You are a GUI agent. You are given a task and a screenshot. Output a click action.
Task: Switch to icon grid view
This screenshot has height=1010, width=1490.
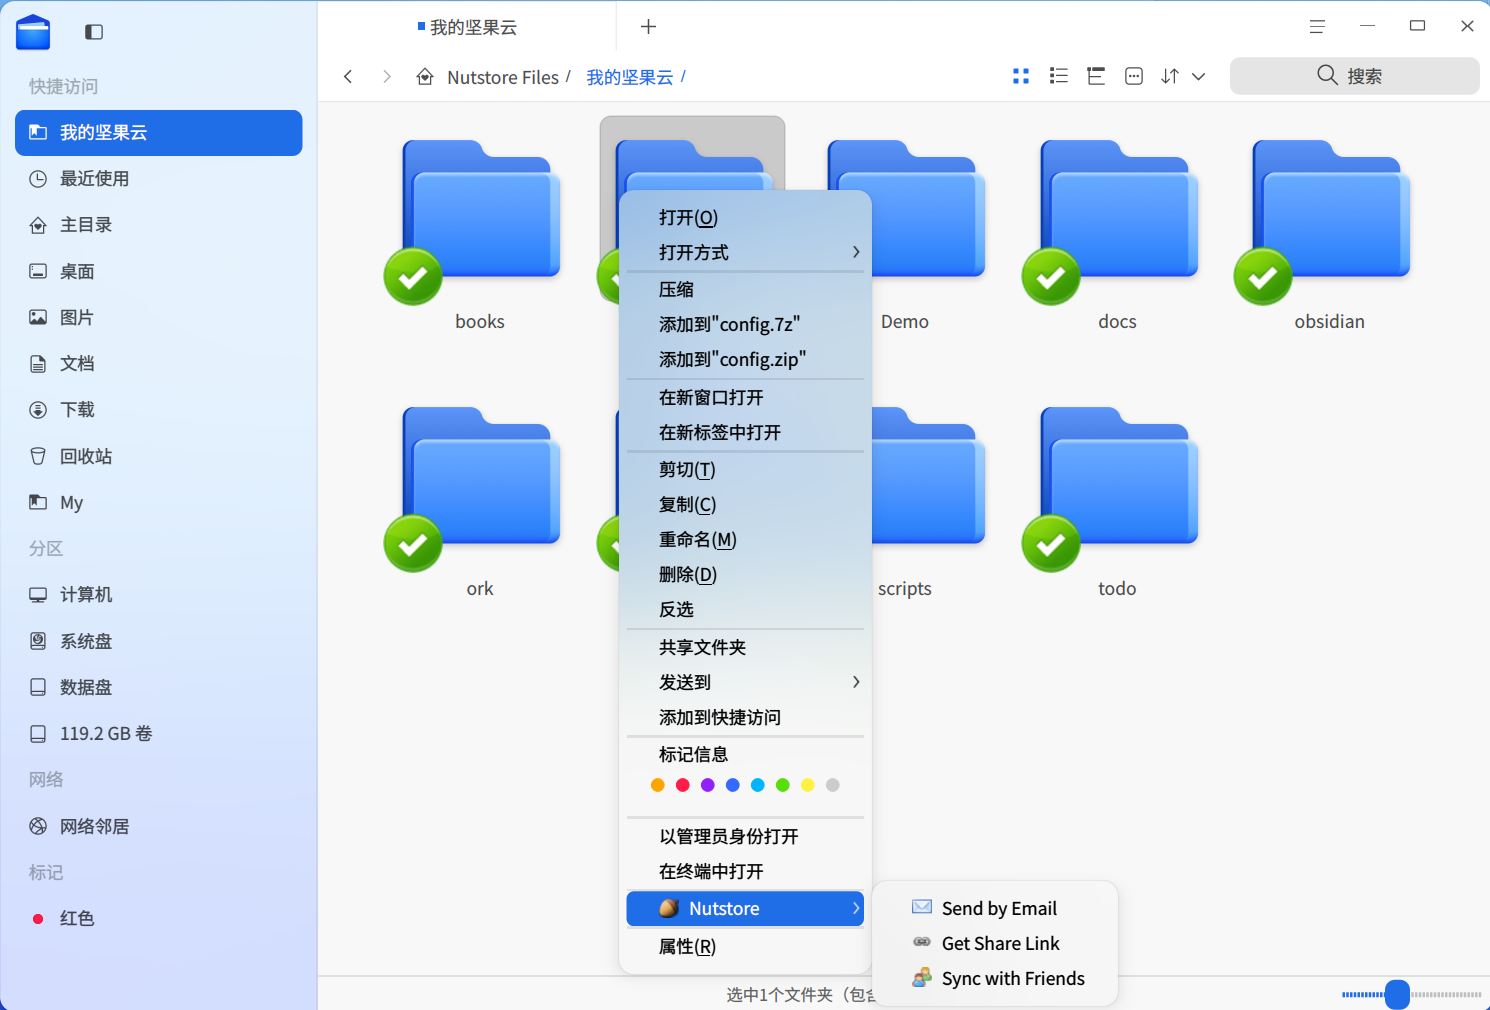coord(1021,76)
